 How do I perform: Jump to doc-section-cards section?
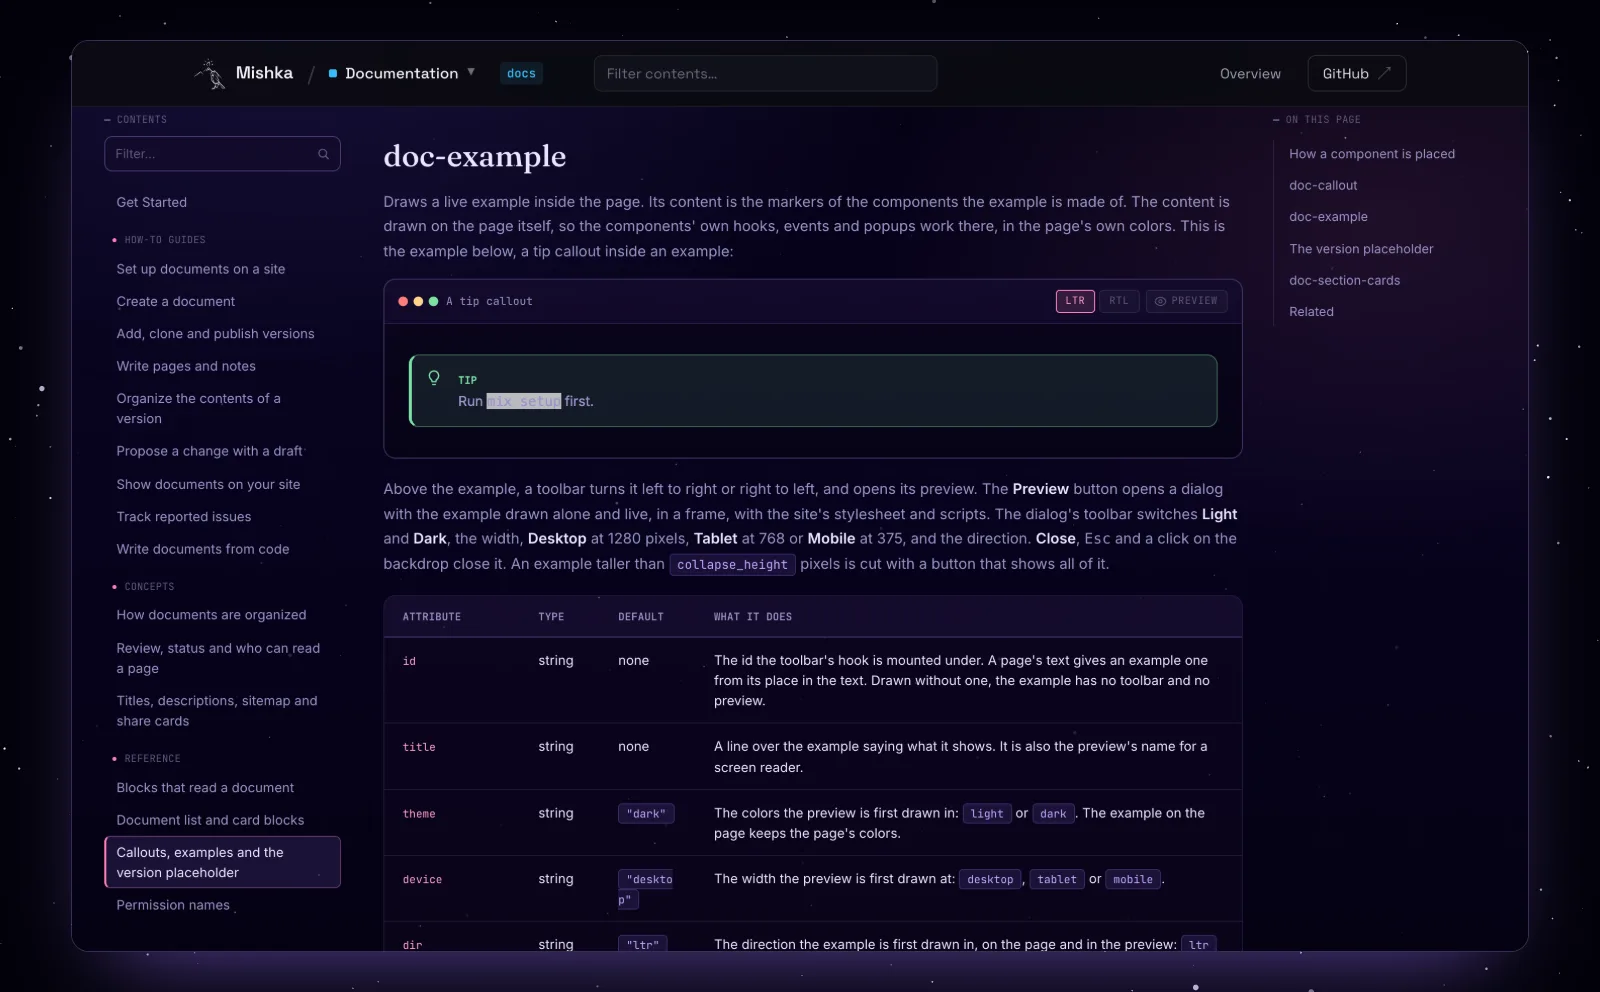[x=1344, y=280]
